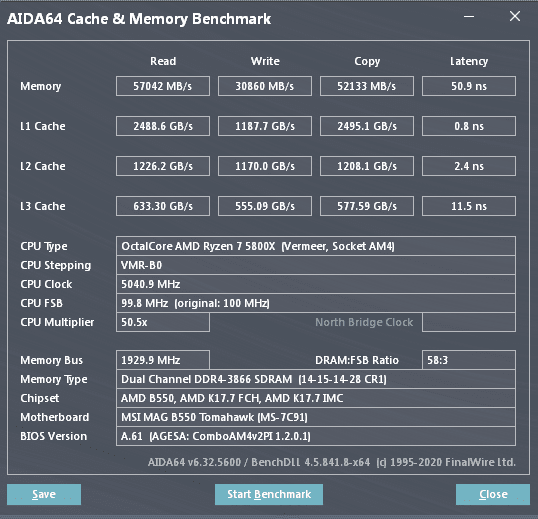Select Memory Latency value 50.9 ns
Screen dimensions: 538x519
click(x=469, y=86)
